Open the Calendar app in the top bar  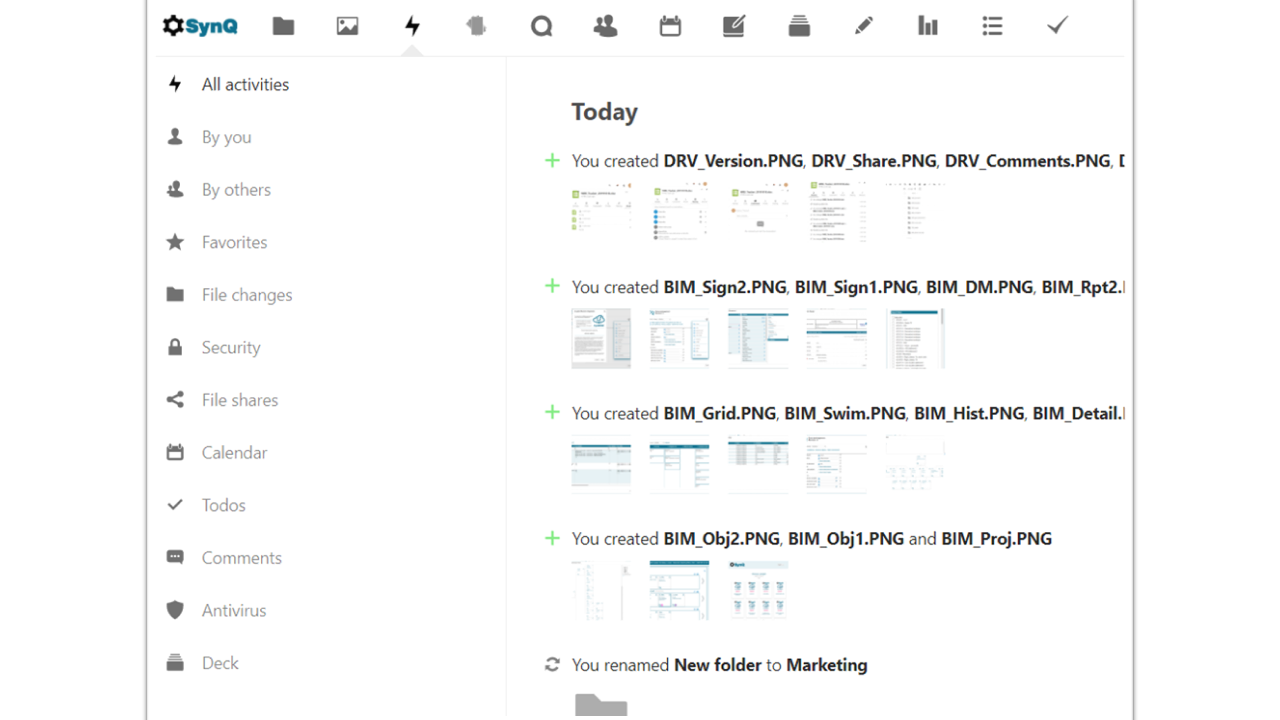(x=670, y=26)
